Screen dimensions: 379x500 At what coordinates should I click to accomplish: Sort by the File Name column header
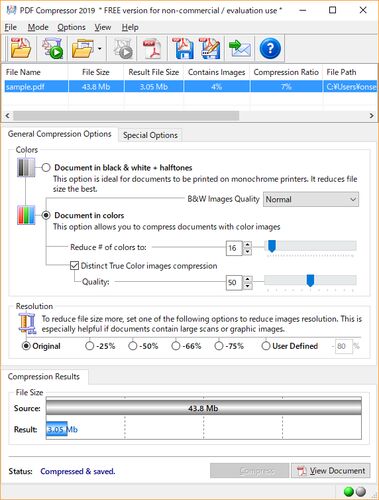(35, 72)
